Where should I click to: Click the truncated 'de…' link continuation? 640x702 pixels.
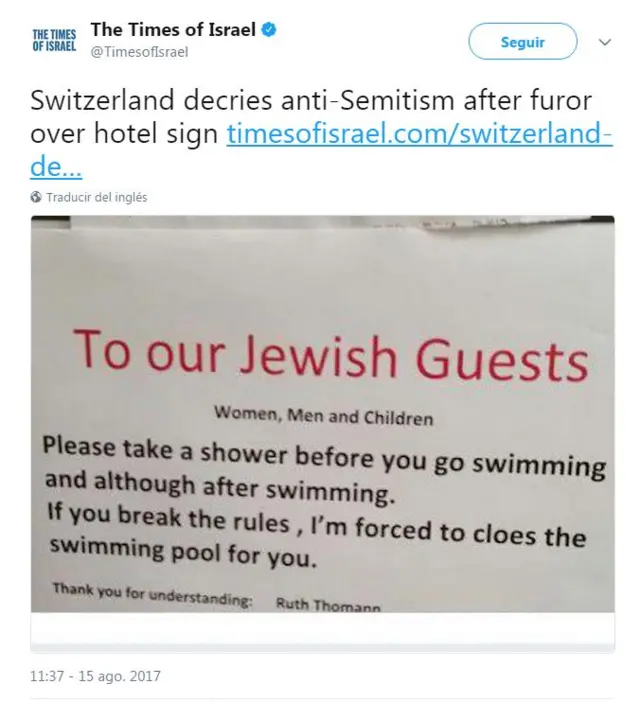tap(56, 165)
